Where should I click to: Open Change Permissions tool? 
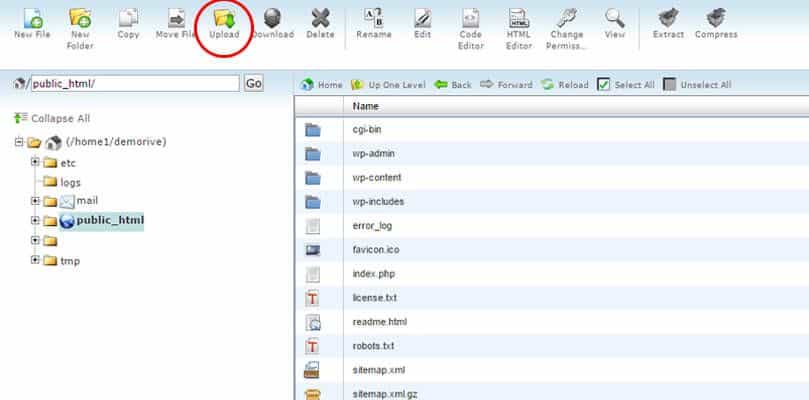[x=567, y=28]
